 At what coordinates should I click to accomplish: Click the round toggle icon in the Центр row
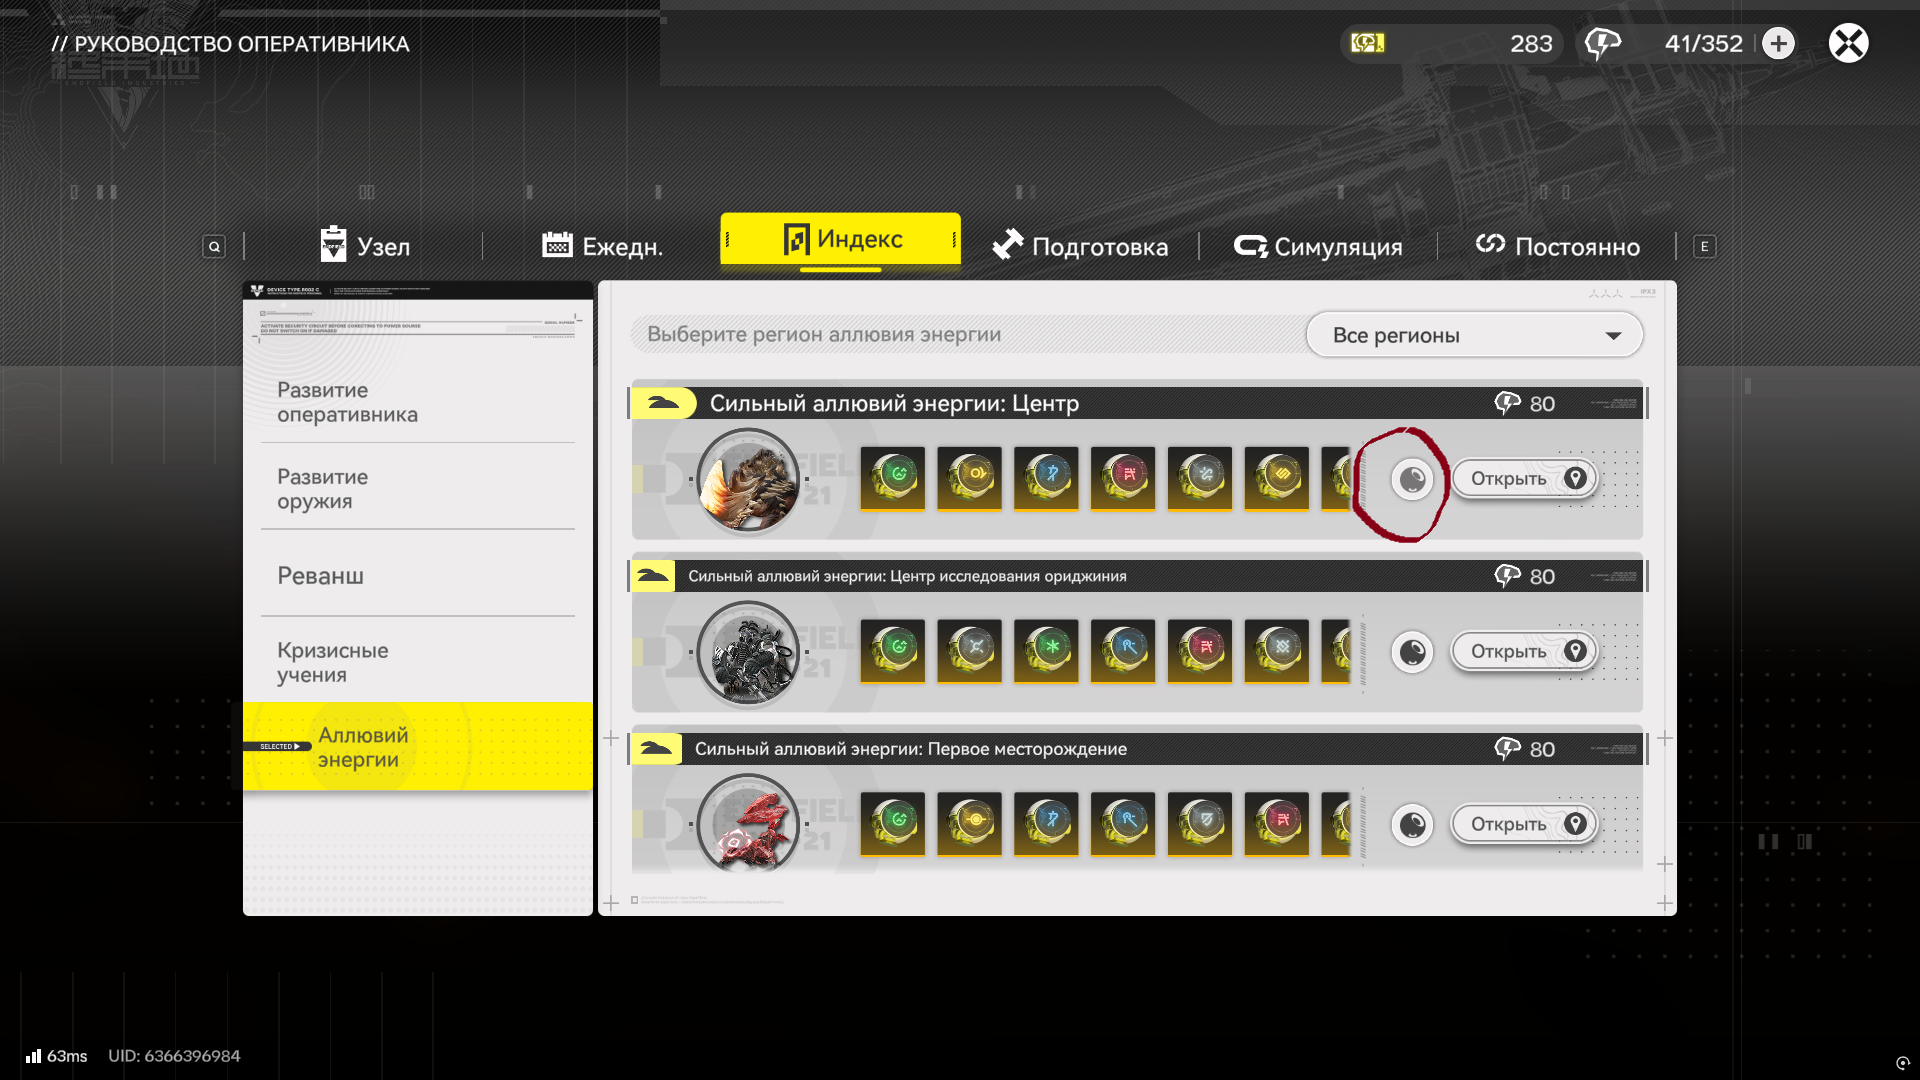pos(1412,480)
